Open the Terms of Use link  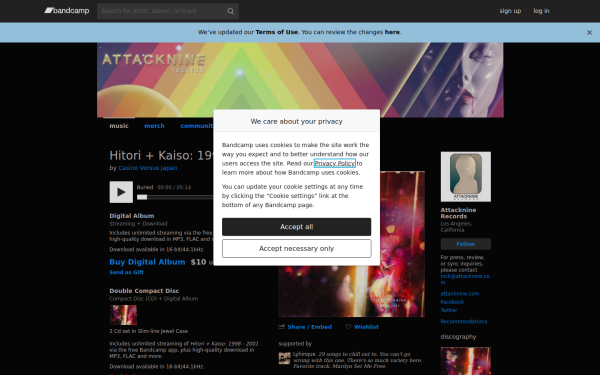pos(276,32)
